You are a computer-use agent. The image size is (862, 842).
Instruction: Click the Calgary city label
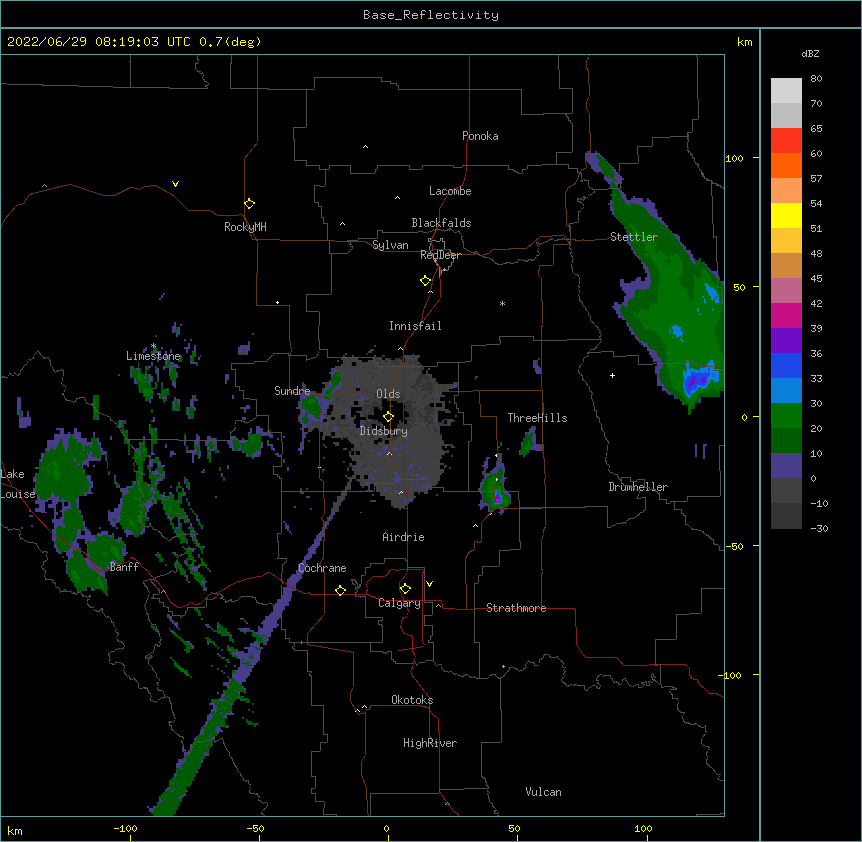tap(399, 603)
